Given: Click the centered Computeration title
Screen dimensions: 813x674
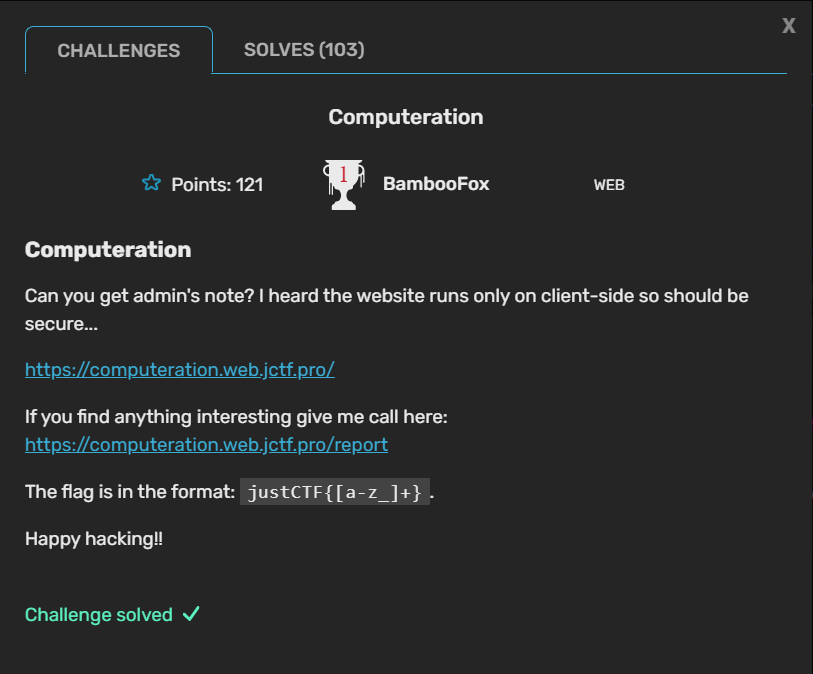Looking at the screenshot, I should (x=406, y=117).
